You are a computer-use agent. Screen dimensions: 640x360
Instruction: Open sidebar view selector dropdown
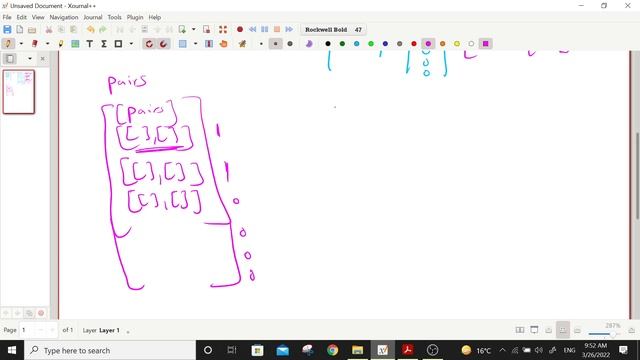point(30,59)
